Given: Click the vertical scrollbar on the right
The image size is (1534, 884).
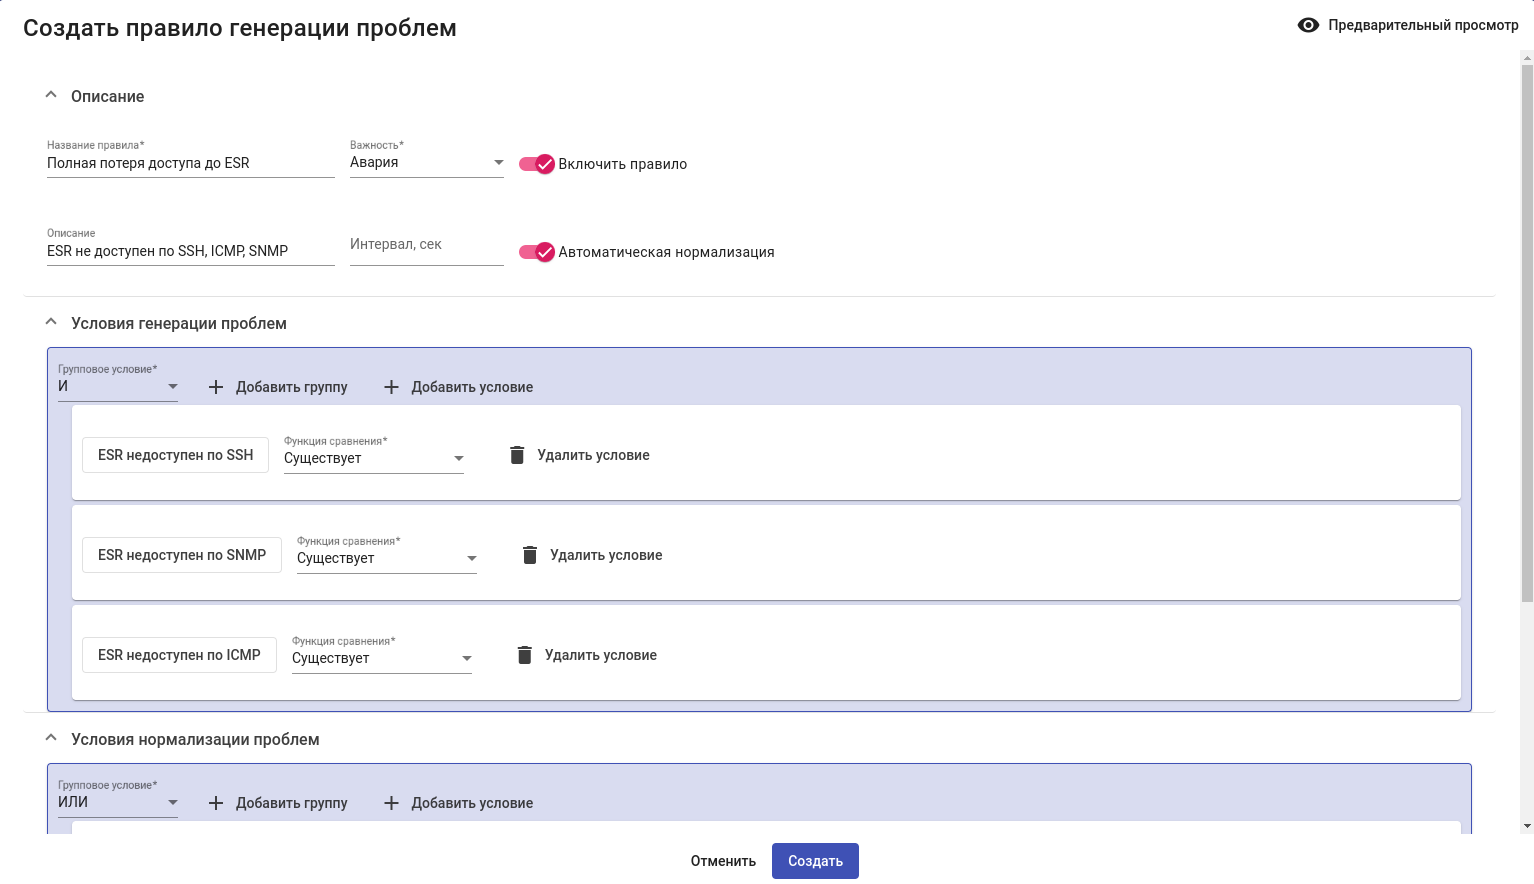Looking at the screenshot, I should pos(1527,330).
